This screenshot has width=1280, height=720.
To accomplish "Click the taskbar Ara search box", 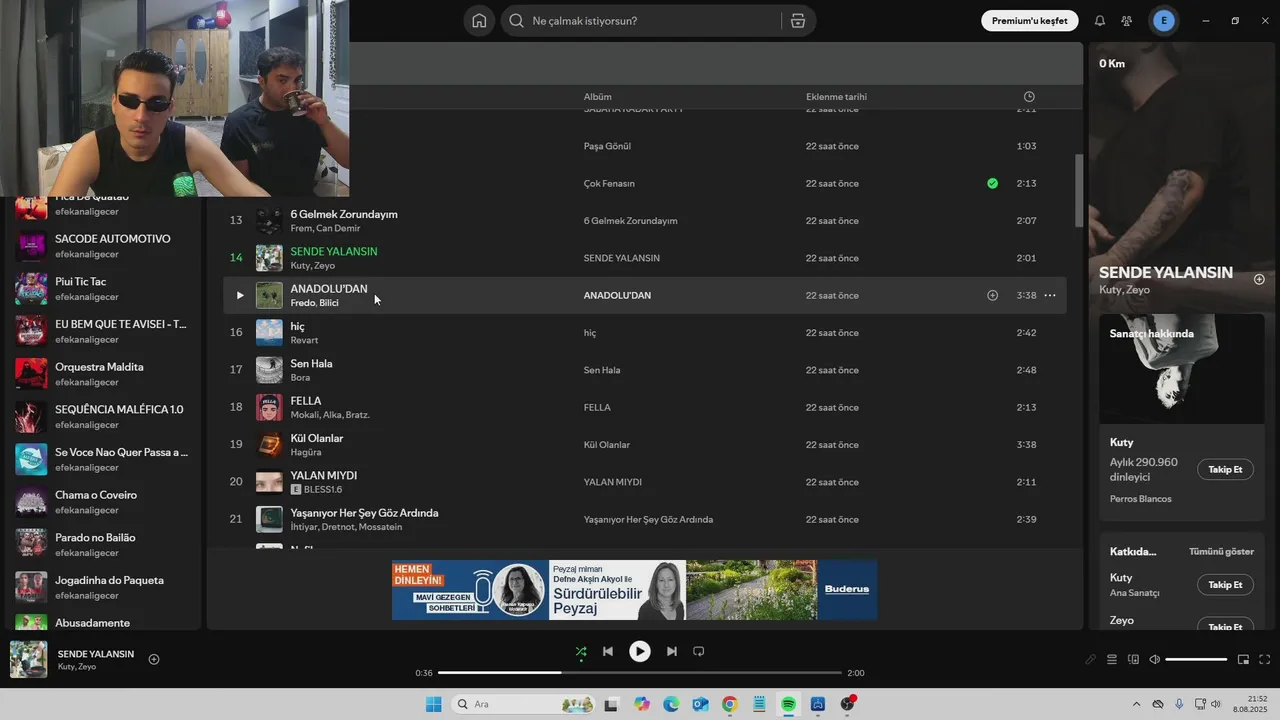I will (521, 704).
